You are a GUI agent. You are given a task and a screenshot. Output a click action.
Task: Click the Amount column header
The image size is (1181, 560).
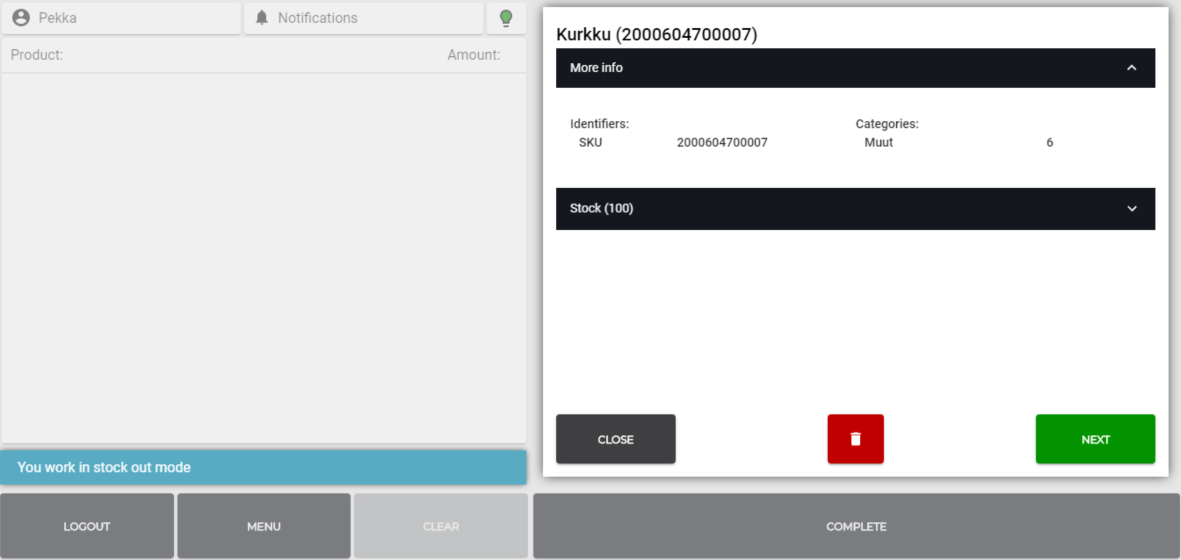tap(473, 55)
